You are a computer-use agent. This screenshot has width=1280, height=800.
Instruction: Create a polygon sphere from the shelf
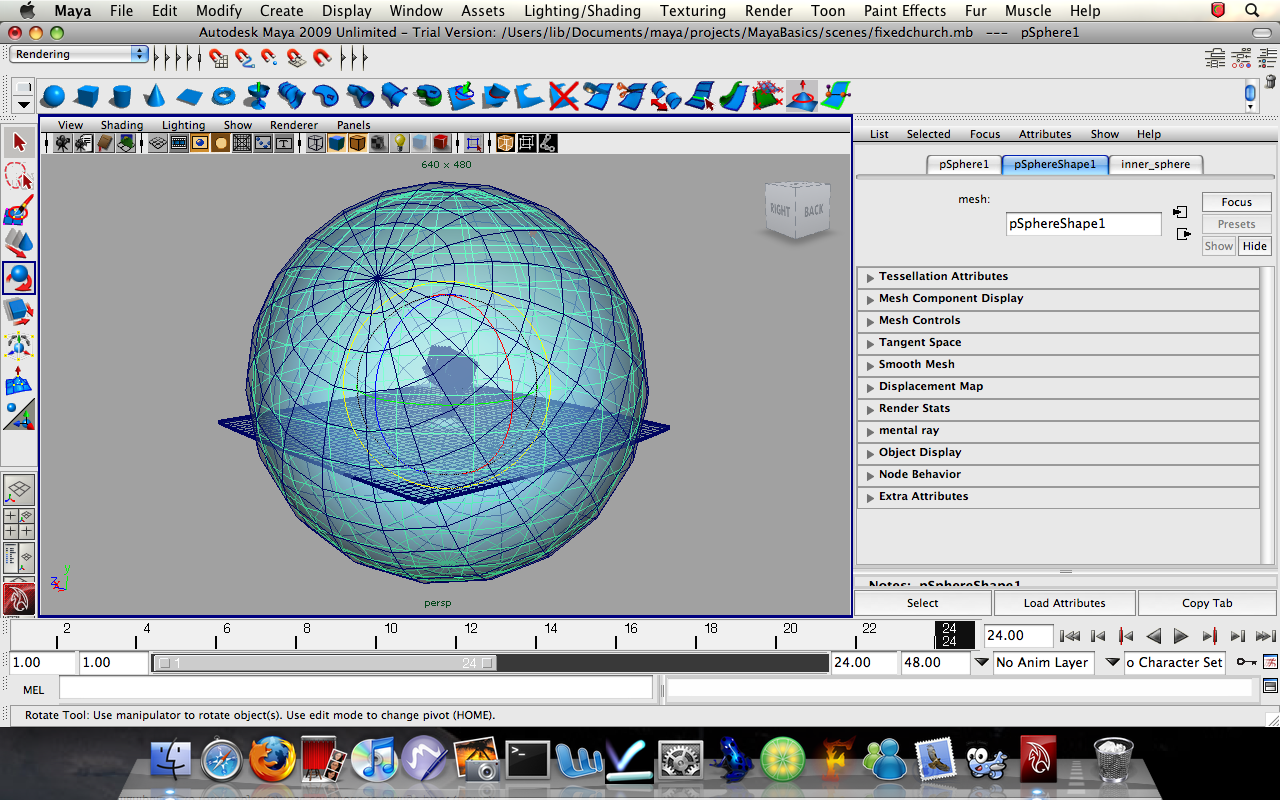(53, 97)
